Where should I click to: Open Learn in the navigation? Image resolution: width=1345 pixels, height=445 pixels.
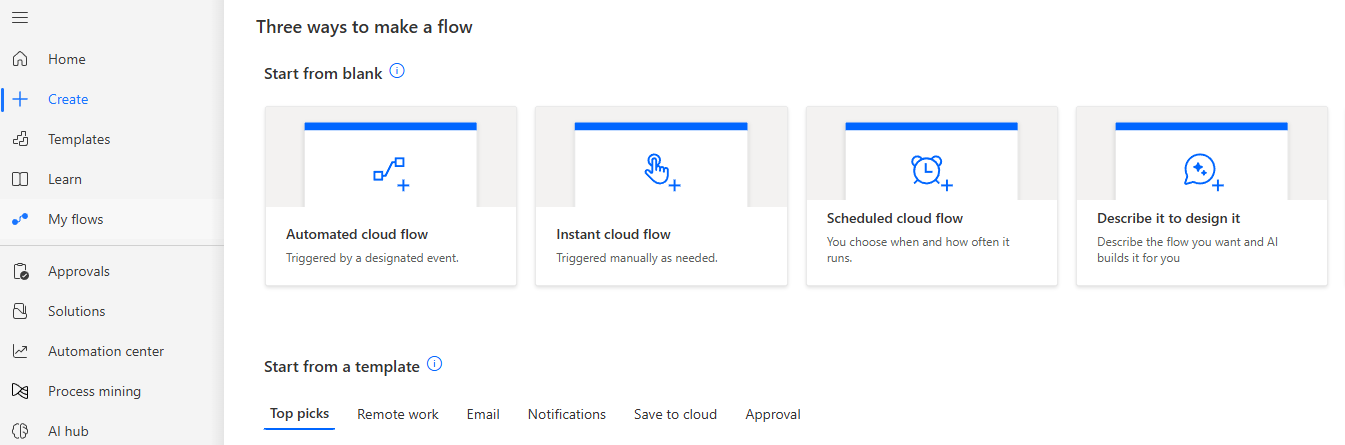click(65, 179)
